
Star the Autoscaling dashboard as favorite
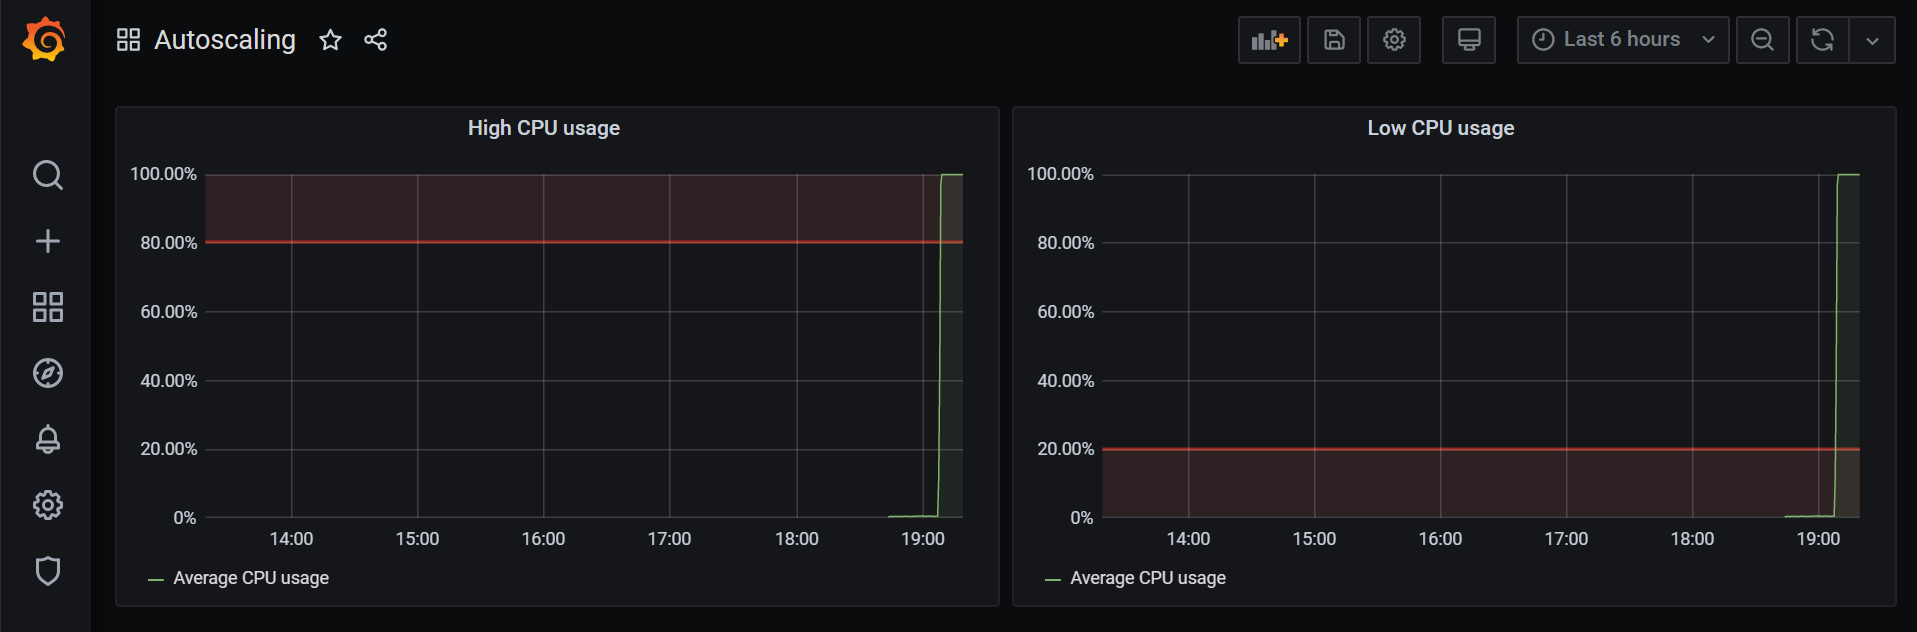pos(330,40)
